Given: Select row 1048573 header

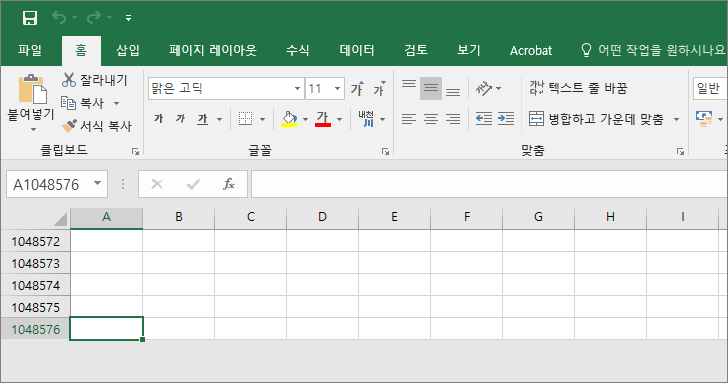Looking at the screenshot, I should point(36,263).
